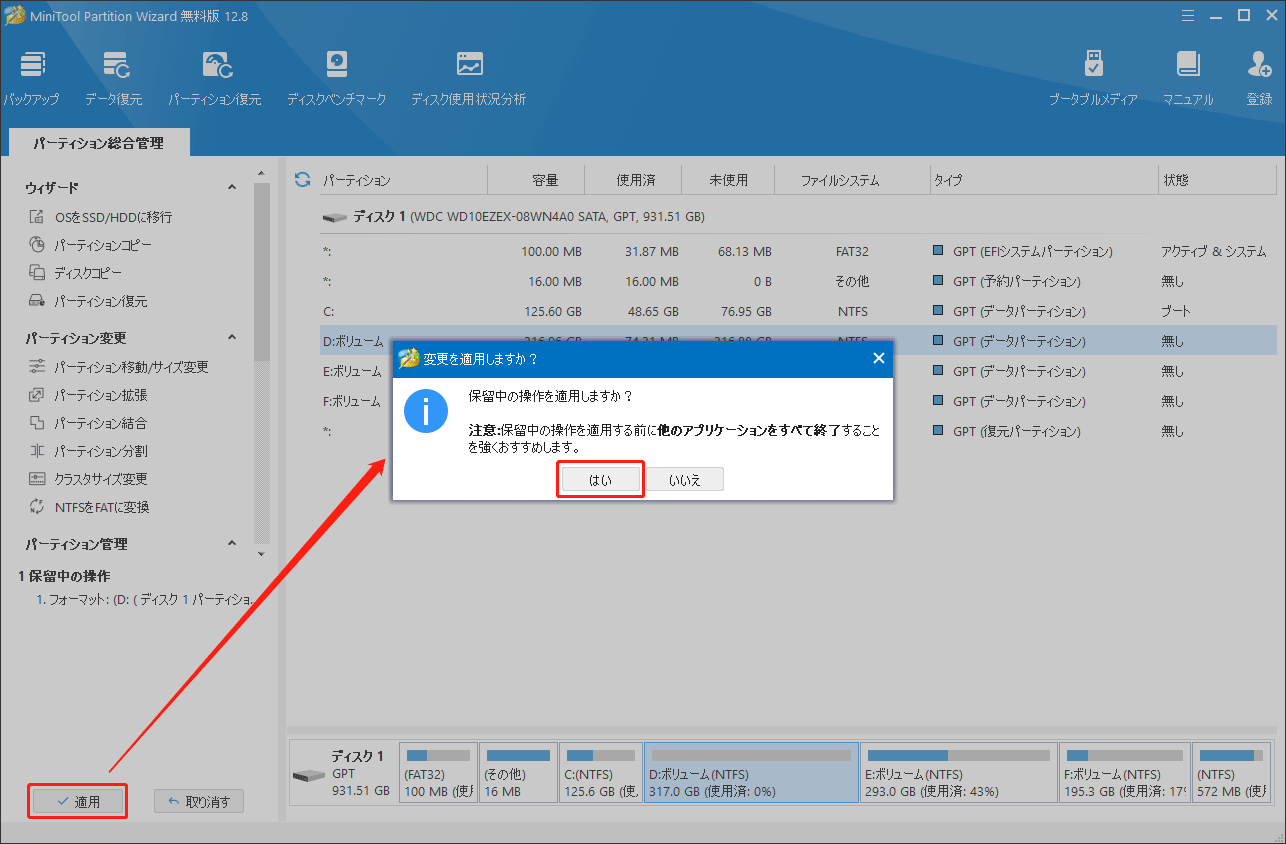Choose パーティション分割
Image resolution: width=1286 pixels, height=844 pixels.
[87, 451]
